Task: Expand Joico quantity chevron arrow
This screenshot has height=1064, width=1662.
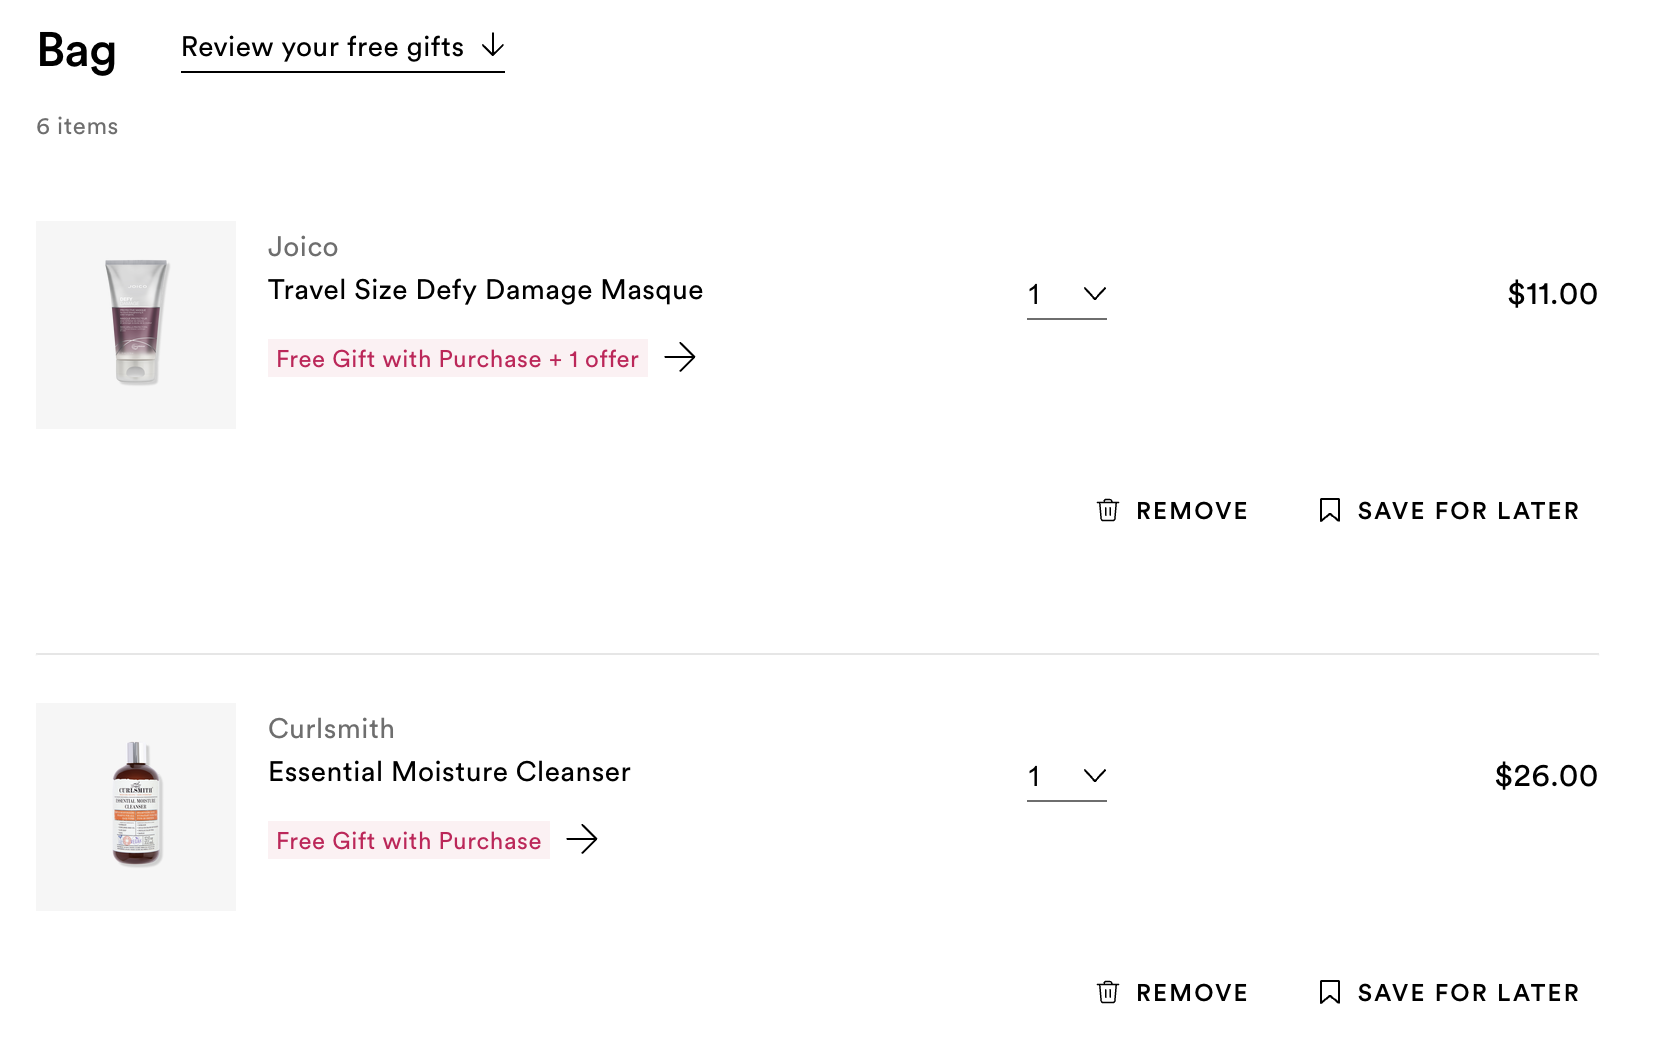Action: tap(1095, 294)
